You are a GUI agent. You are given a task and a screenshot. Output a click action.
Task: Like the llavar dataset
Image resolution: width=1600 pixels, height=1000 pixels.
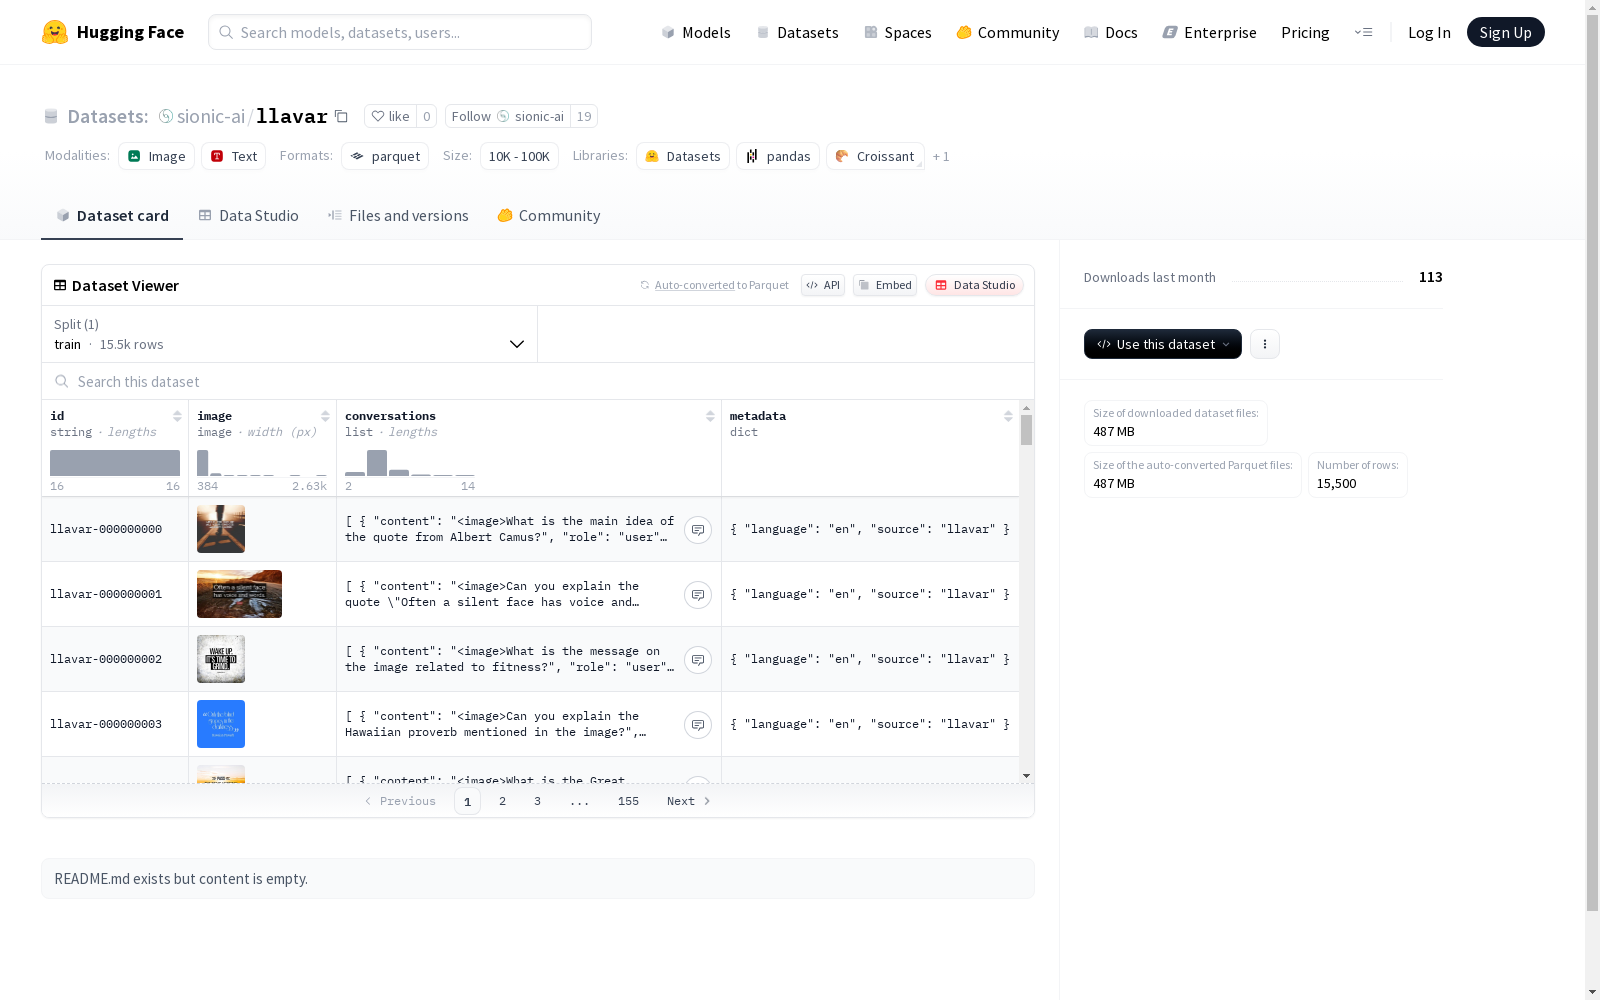pos(390,116)
